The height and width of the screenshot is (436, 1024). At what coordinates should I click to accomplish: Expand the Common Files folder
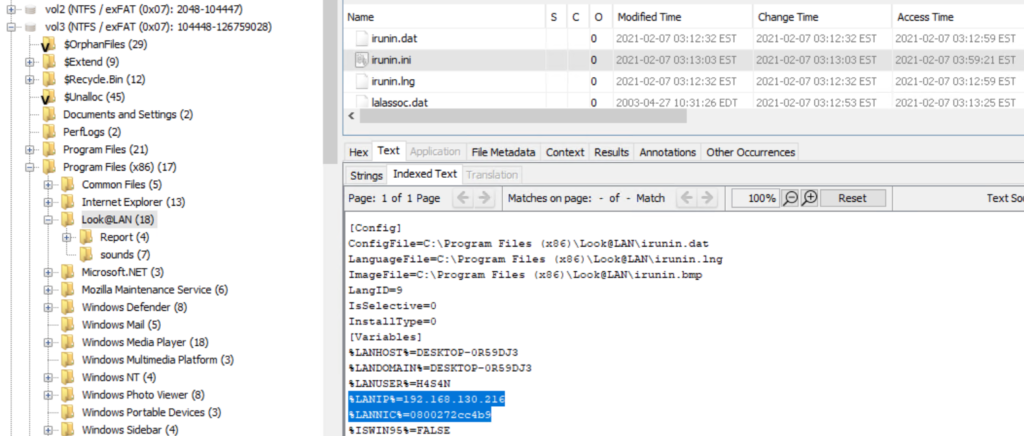click(48, 185)
